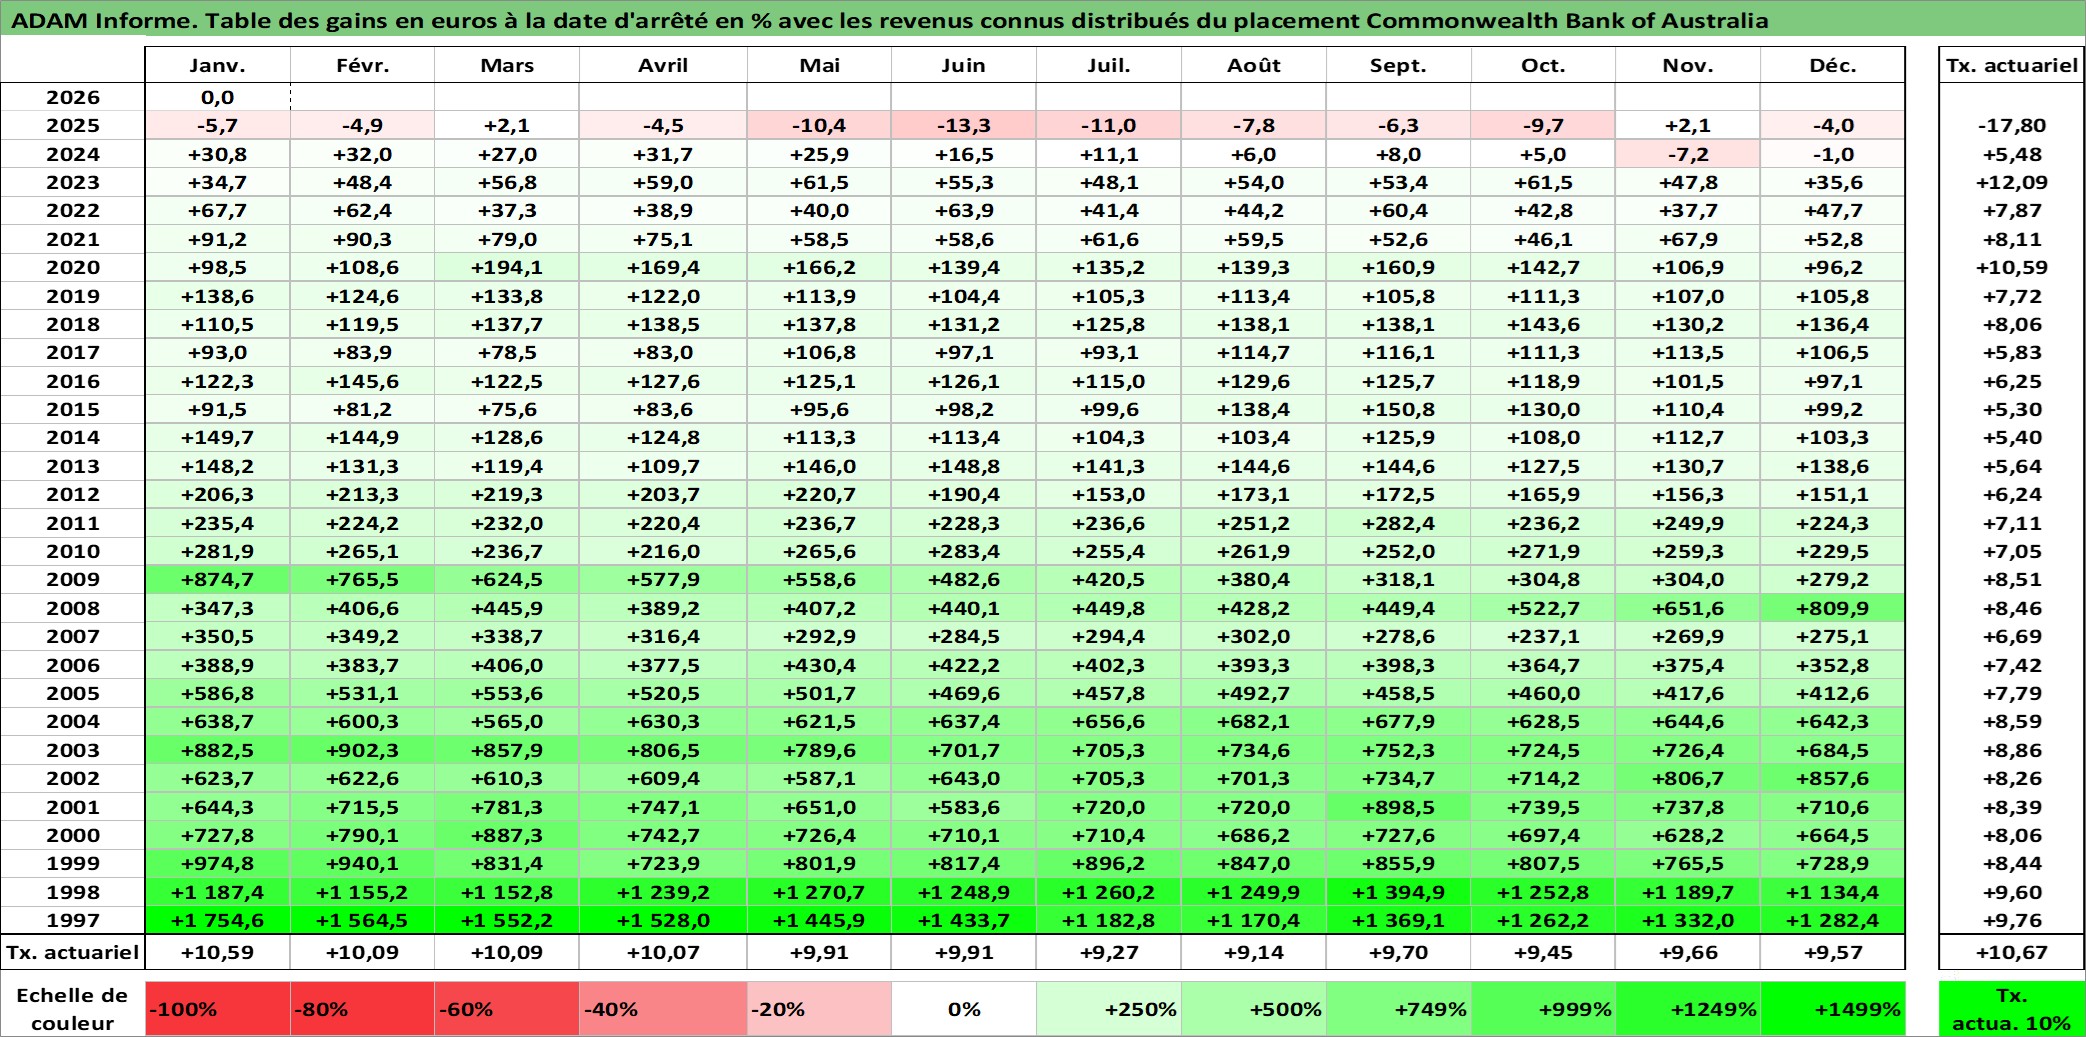2086x1037 pixels.
Task: Click the 'Avril' column header
Action: coord(663,65)
